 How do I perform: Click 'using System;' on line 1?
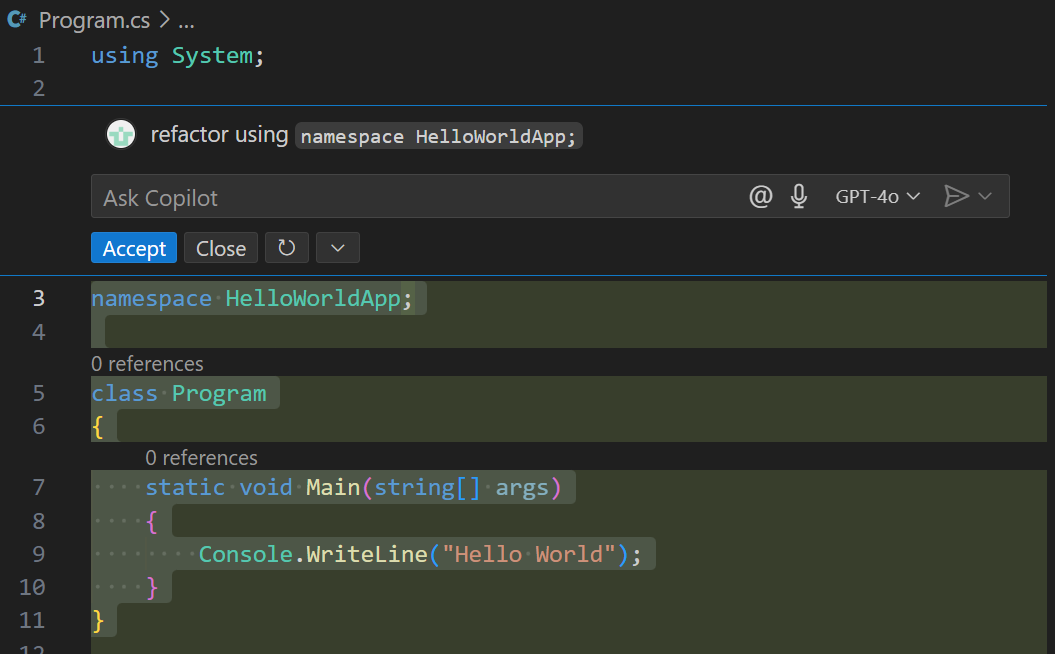[x=178, y=55]
